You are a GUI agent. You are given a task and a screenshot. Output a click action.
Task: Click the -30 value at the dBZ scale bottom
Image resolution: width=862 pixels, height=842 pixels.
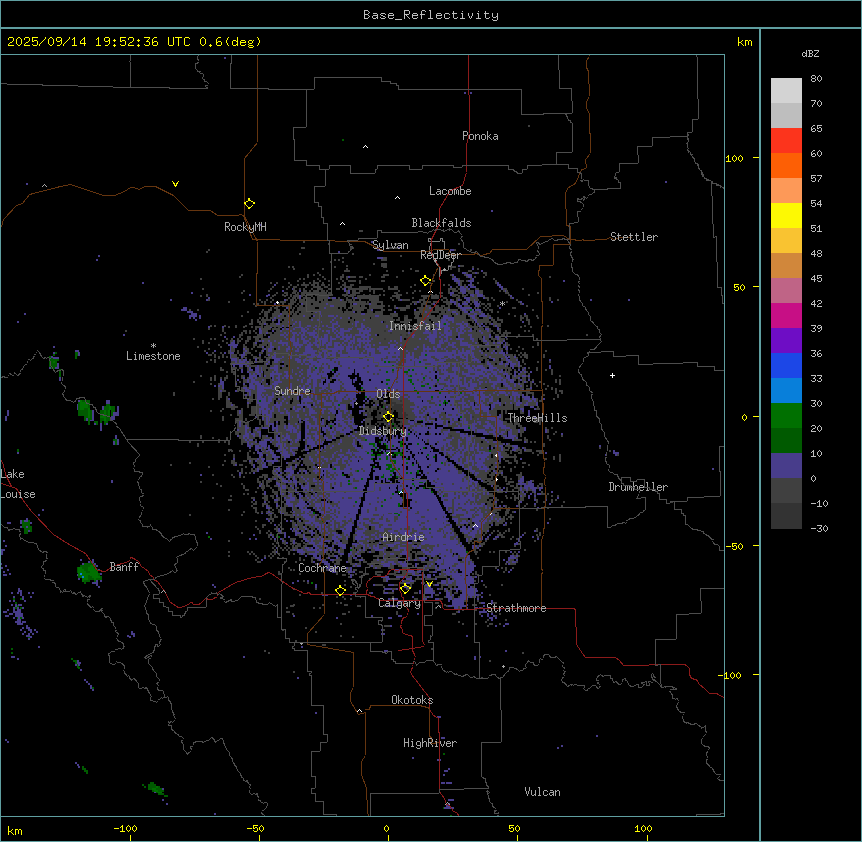click(819, 528)
